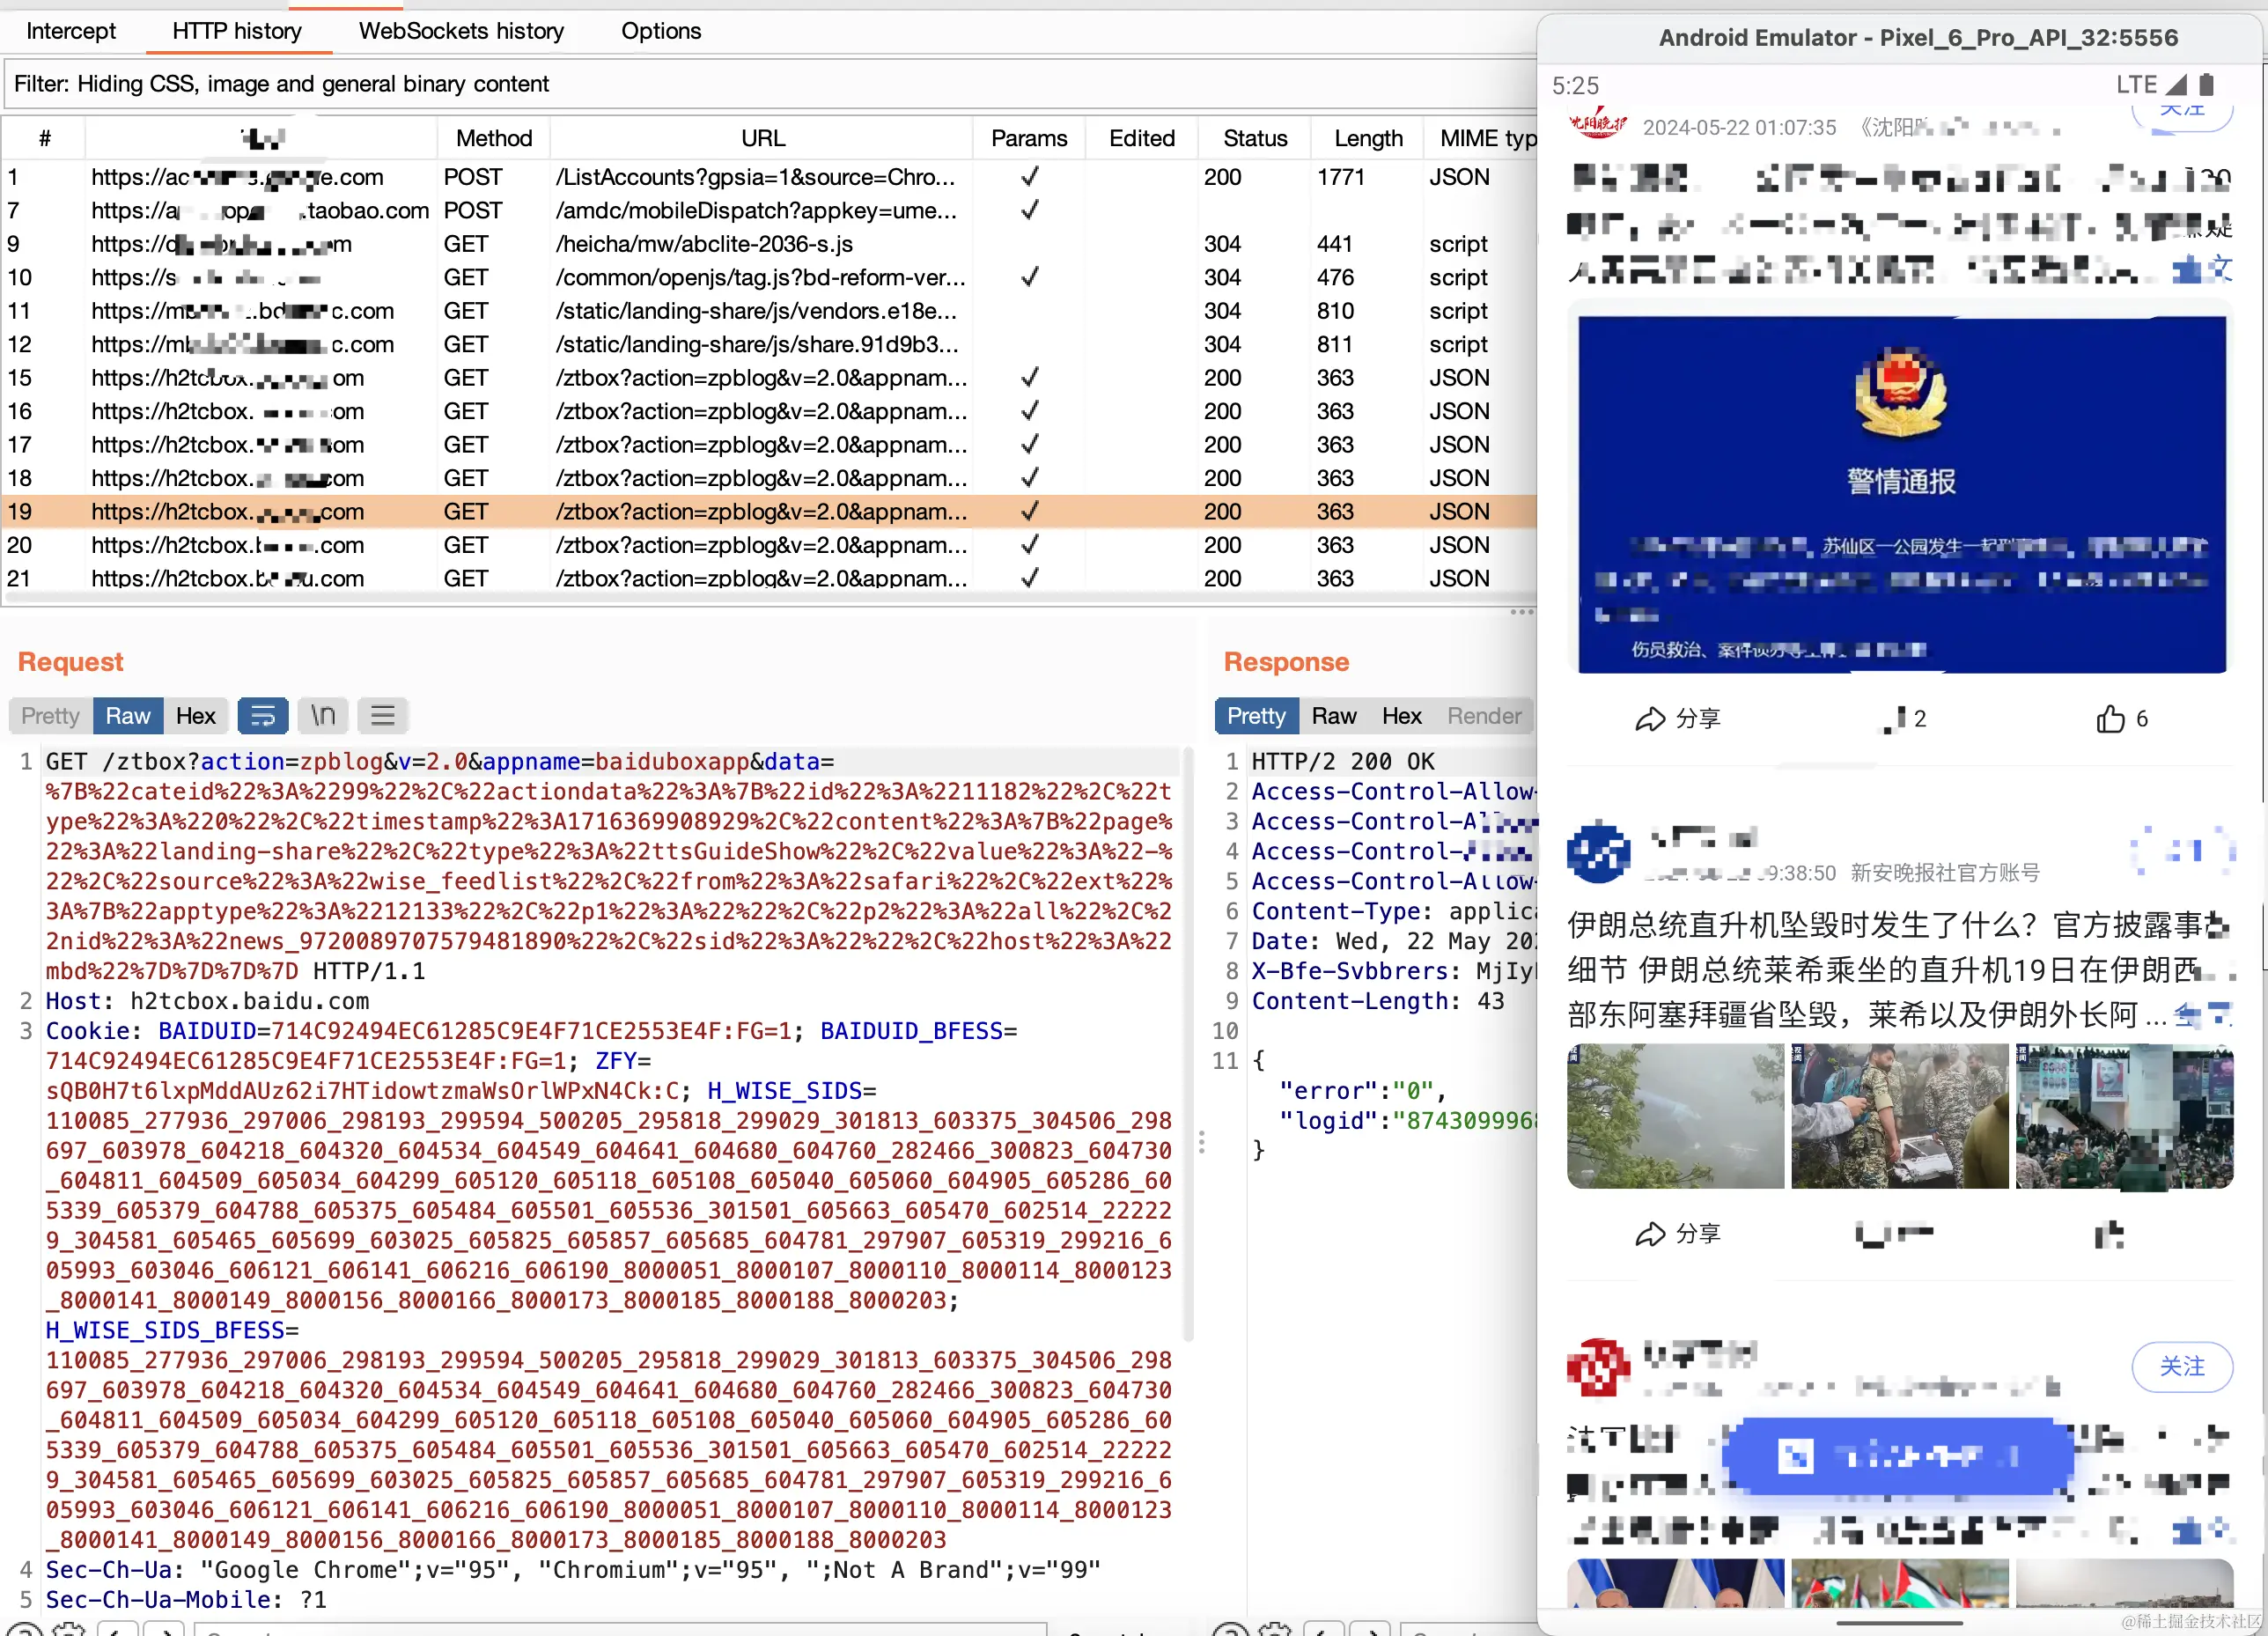The height and width of the screenshot is (1636, 2268).
Task: Click the \n show non-printable characters icon
Action: [322, 716]
